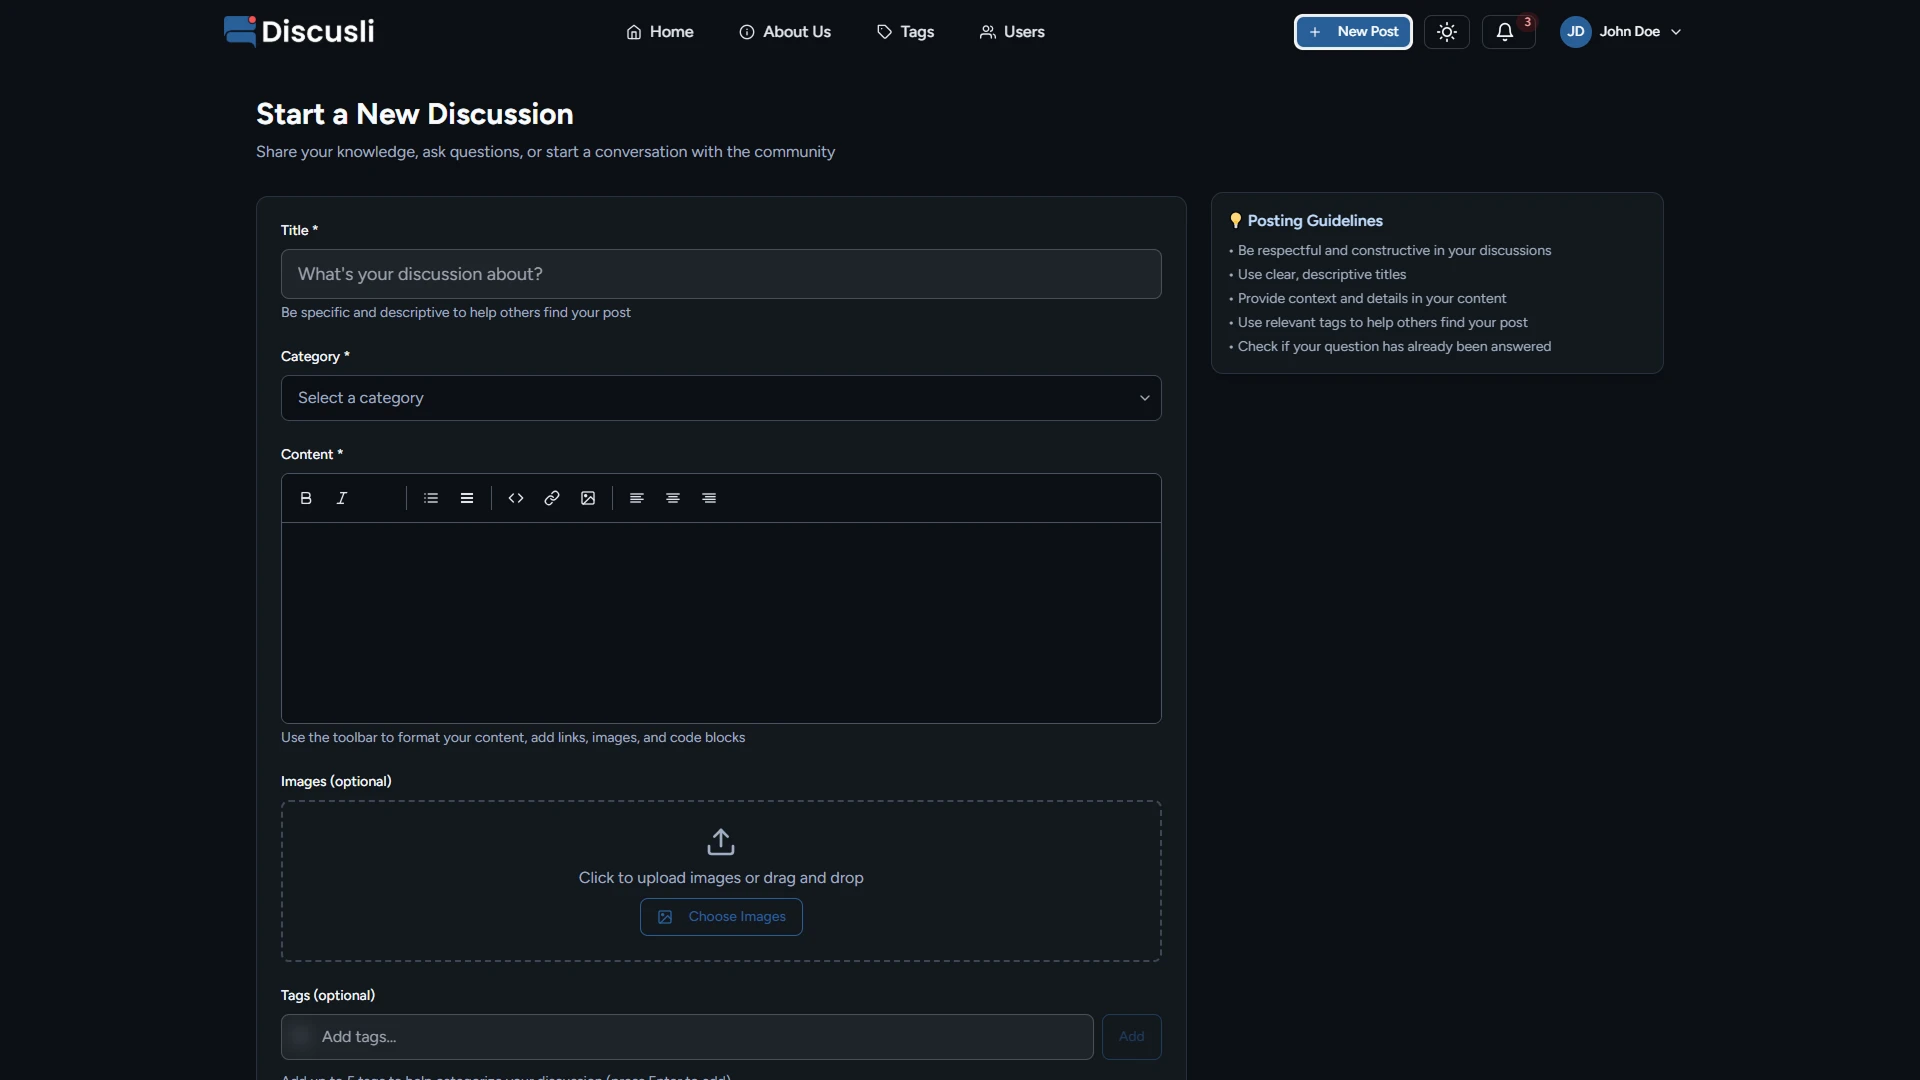
Task: Open the Select a category dropdown
Action: pos(721,398)
